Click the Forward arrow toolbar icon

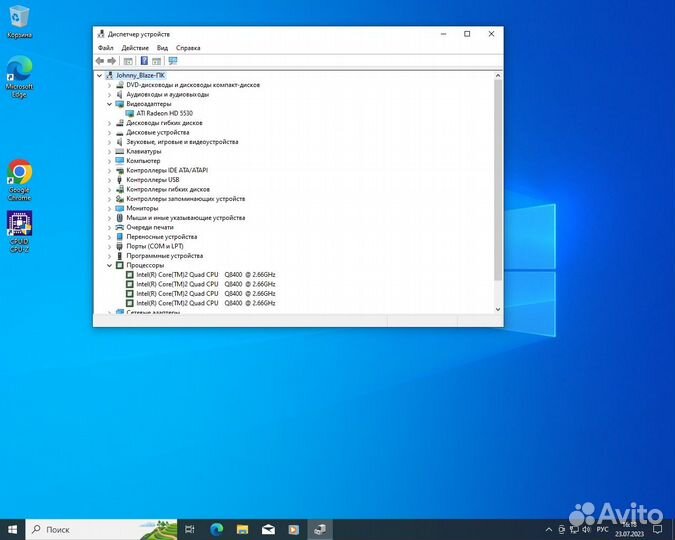tap(111, 61)
